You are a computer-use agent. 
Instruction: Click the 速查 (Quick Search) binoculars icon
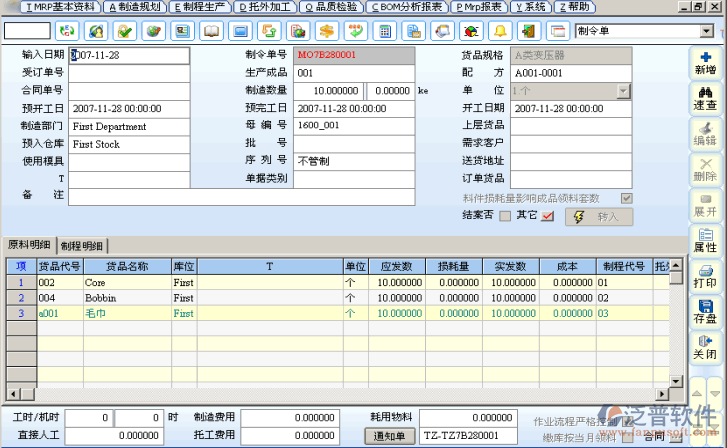(705, 98)
